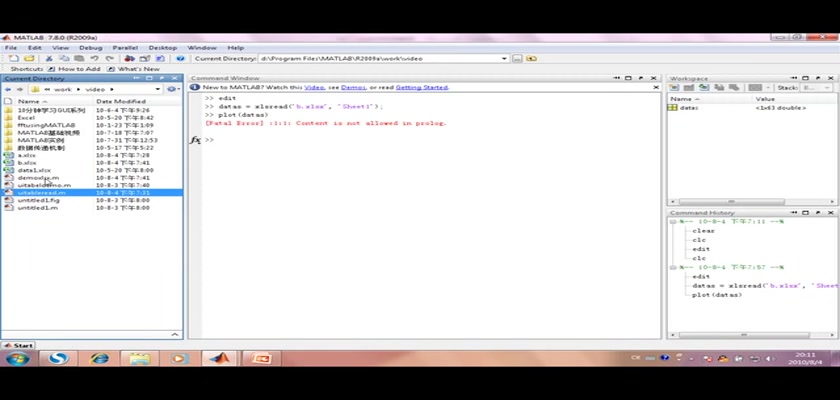Open the Debug menu
This screenshot has width=840, height=400.
pos(91,48)
